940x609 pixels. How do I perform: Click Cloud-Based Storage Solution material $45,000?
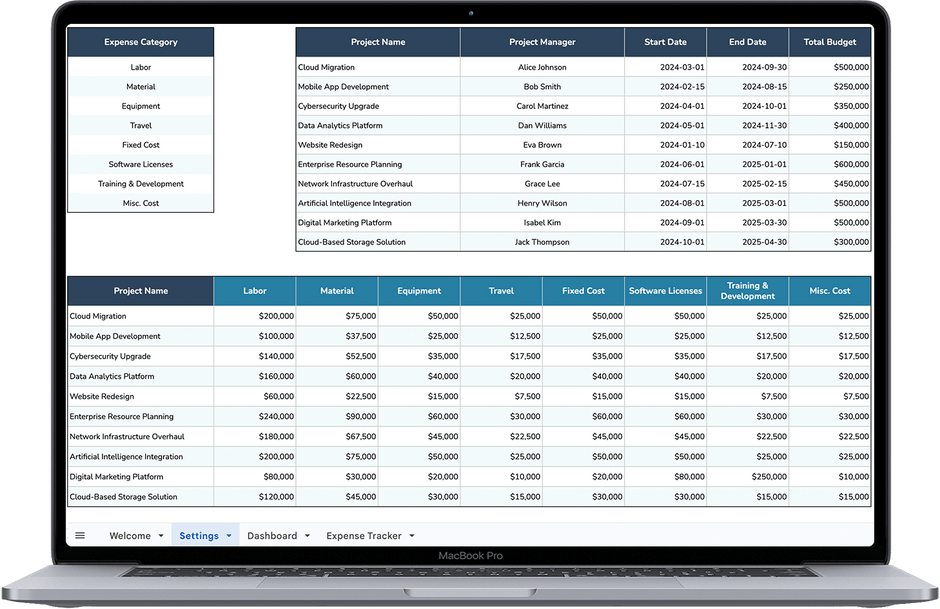(337, 497)
